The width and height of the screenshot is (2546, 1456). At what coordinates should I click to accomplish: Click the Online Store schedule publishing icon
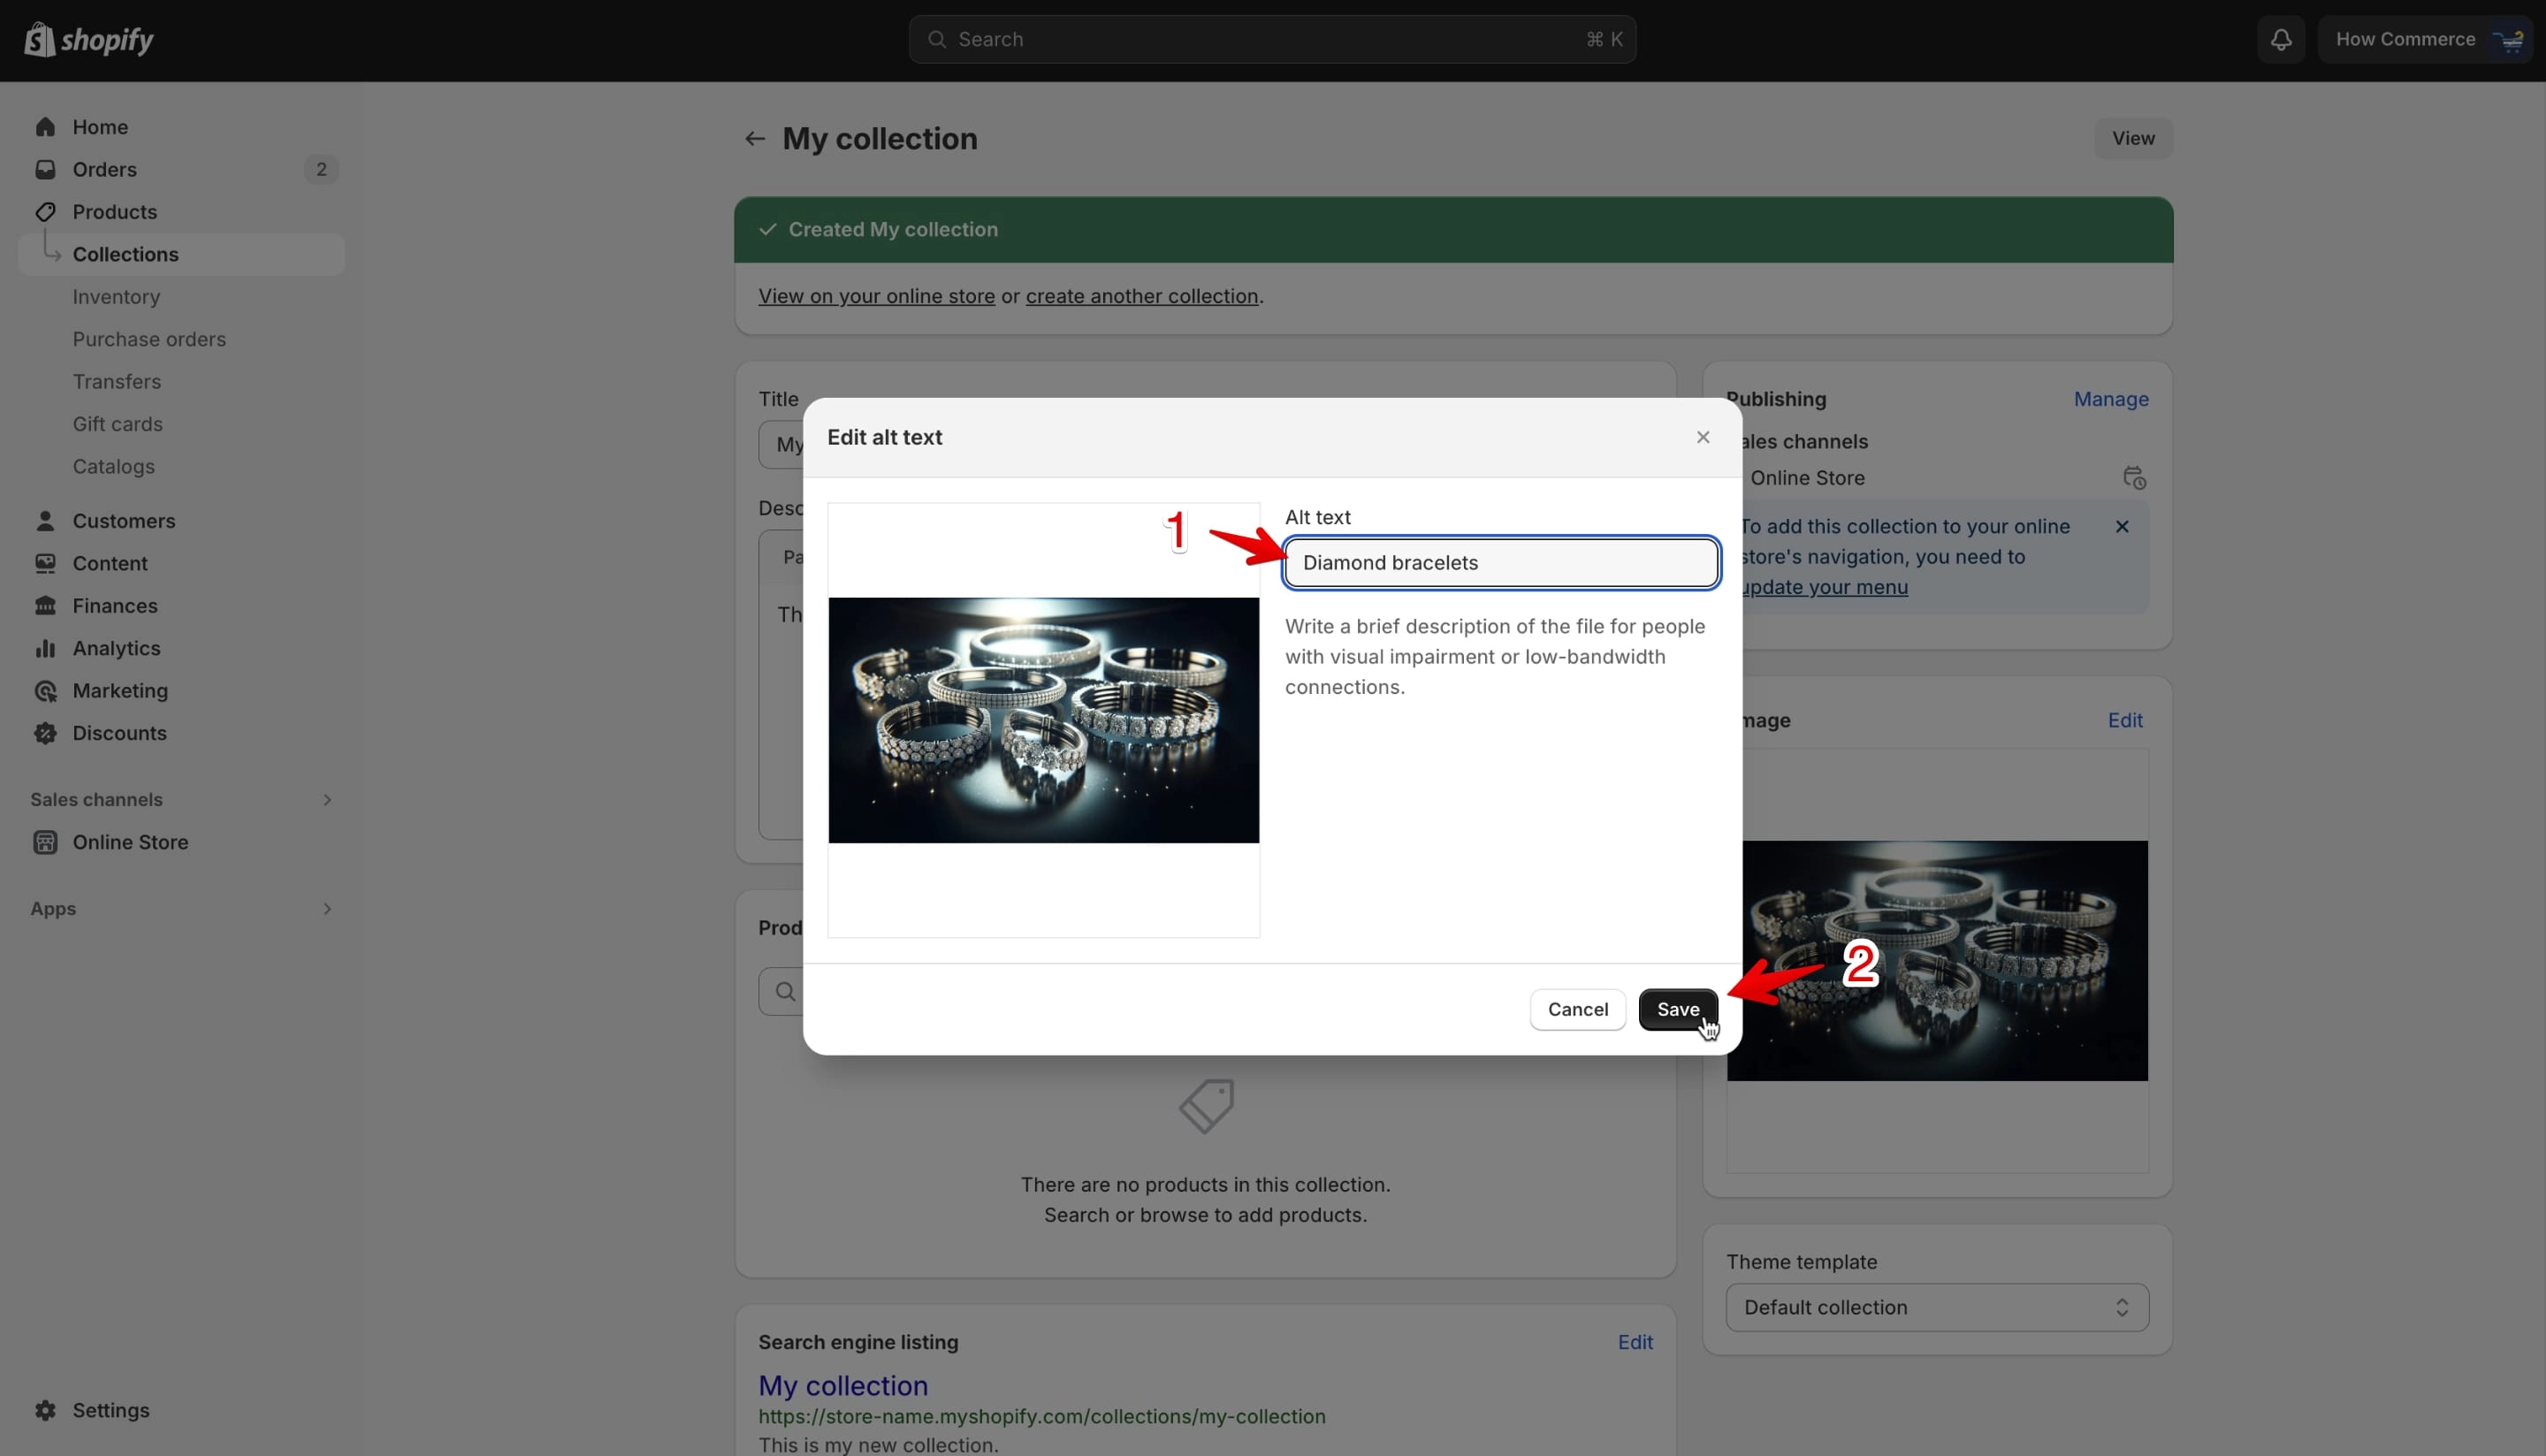[2134, 478]
